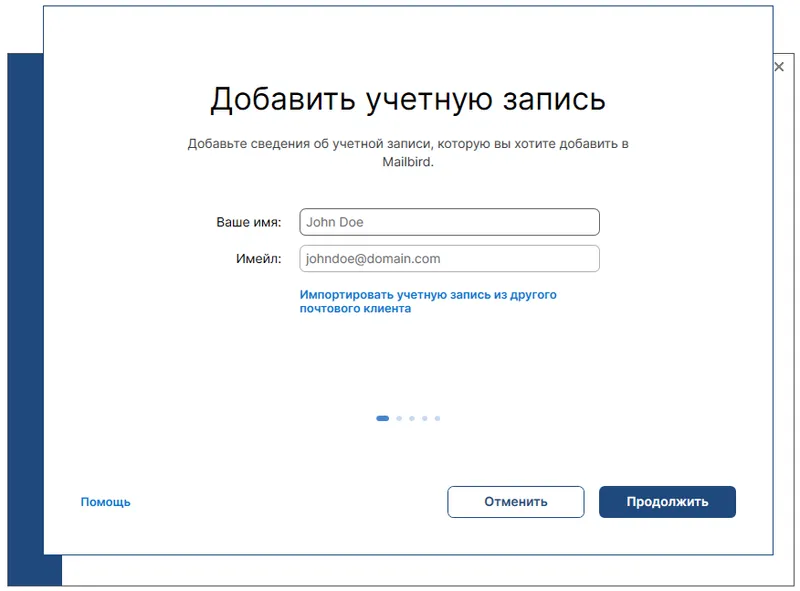
Task: Click the description text mentioning Mailbird
Action: (x=408, y=153)
